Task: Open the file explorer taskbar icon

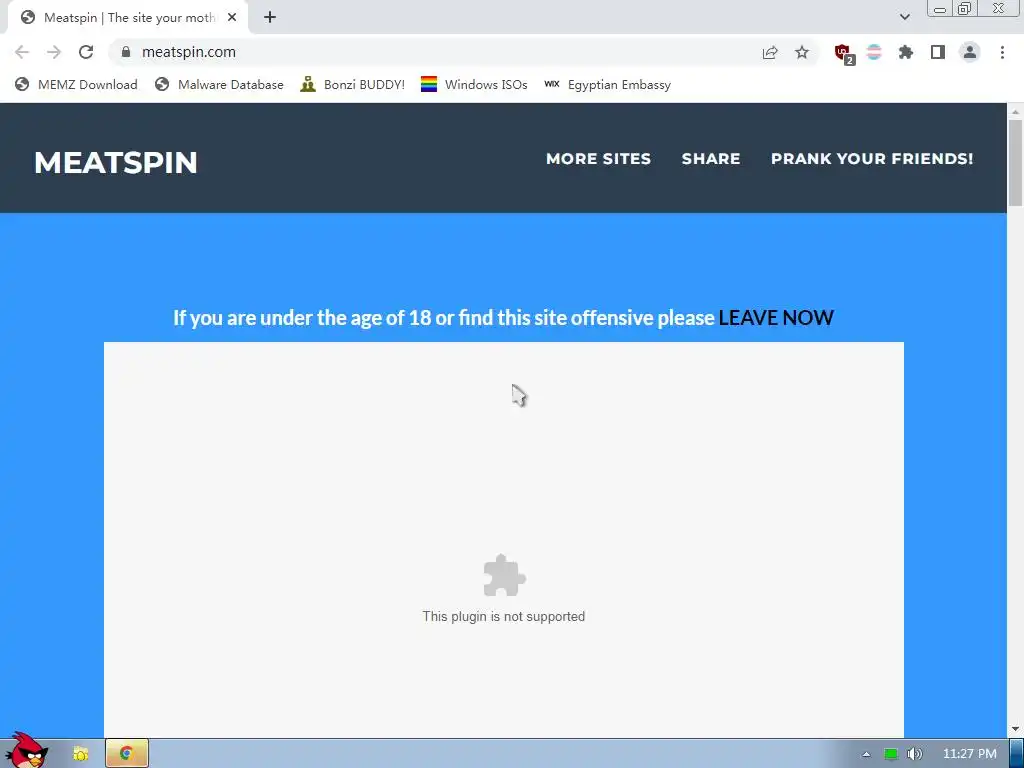Action: tap(80, 754)
